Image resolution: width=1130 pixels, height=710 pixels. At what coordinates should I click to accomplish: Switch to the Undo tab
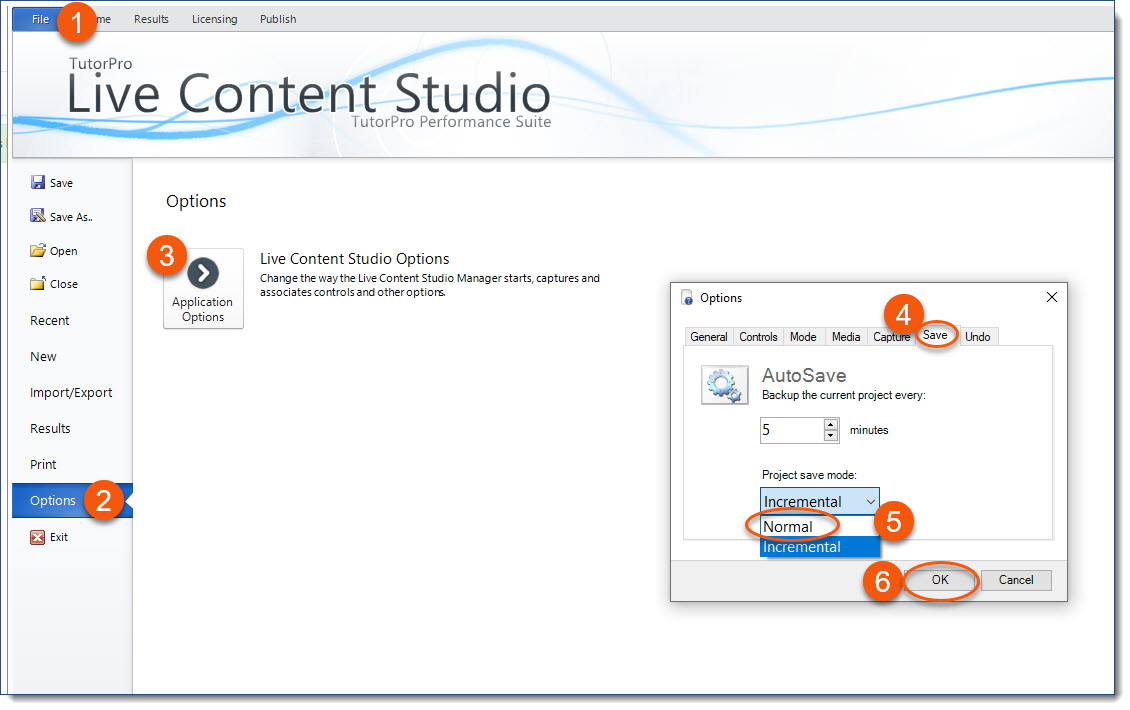click(x=977, y=337)
